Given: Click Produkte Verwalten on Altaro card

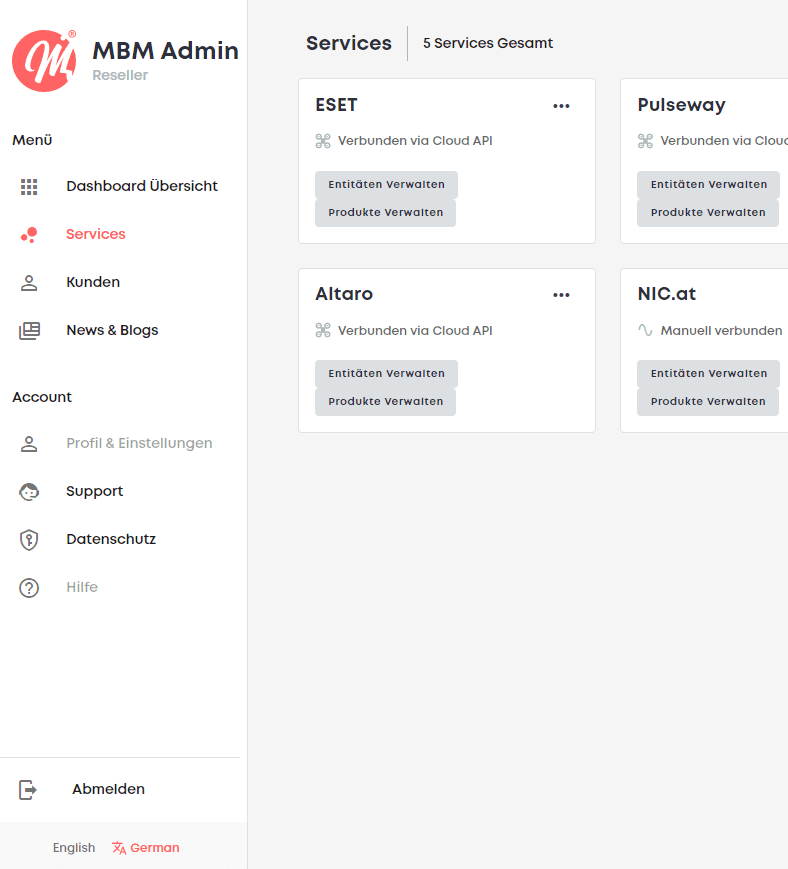Looking at the screenshot, I should point(386,402).
